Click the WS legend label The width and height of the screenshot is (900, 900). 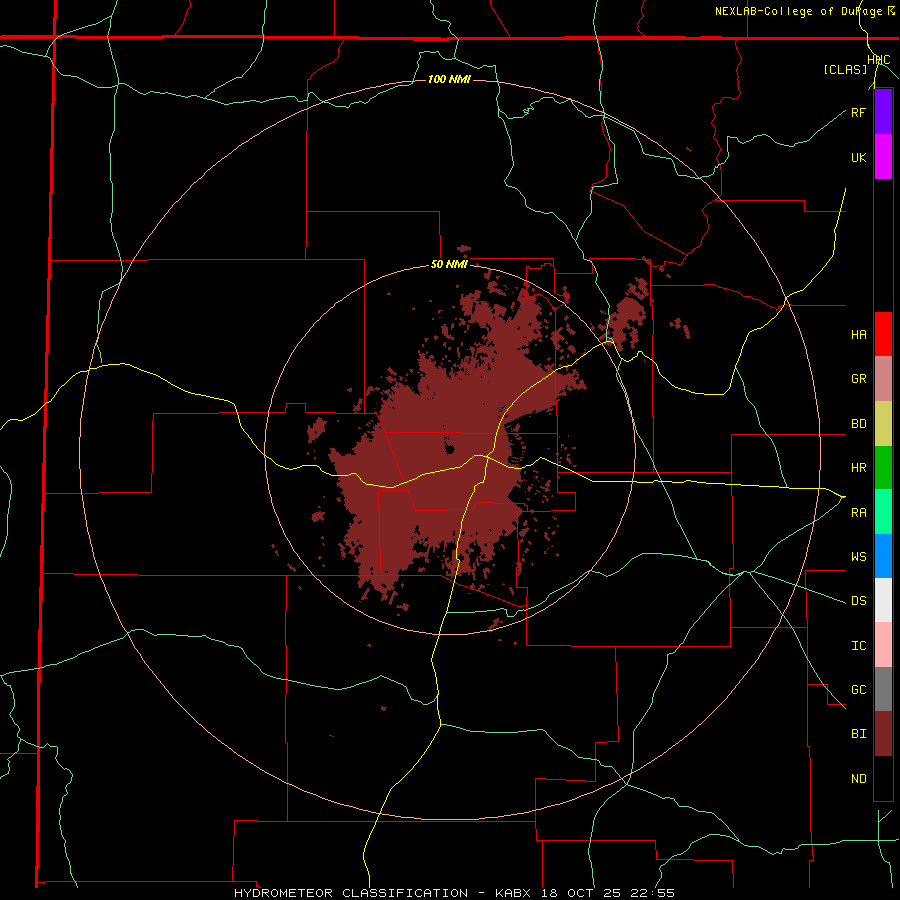pyautogui.click(x=858, y=557)
